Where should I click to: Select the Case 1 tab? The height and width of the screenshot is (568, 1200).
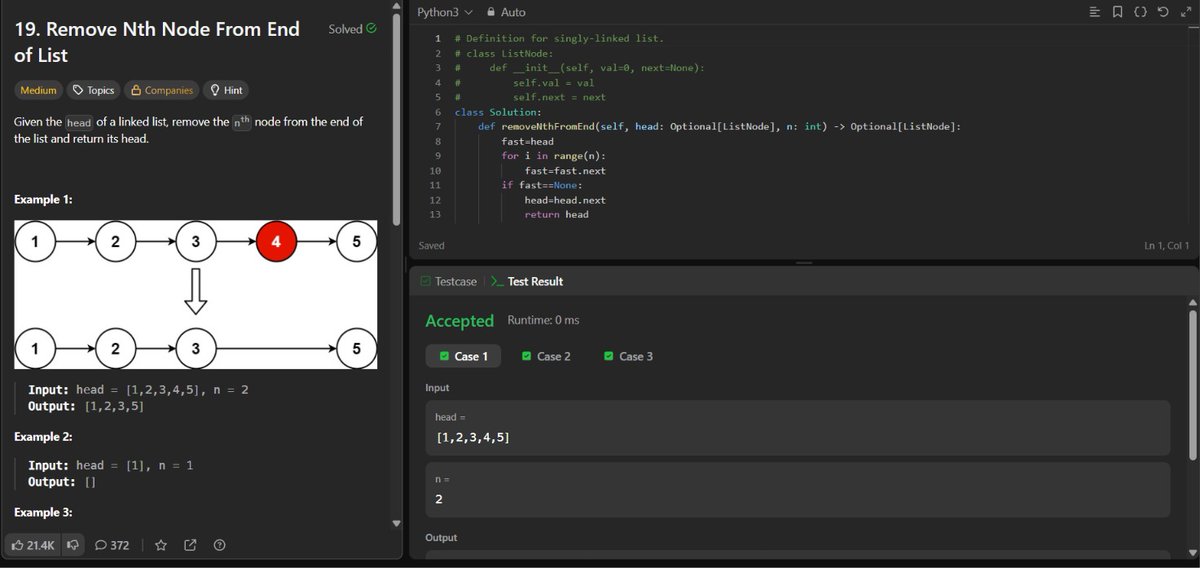click(x=464, y=356)
